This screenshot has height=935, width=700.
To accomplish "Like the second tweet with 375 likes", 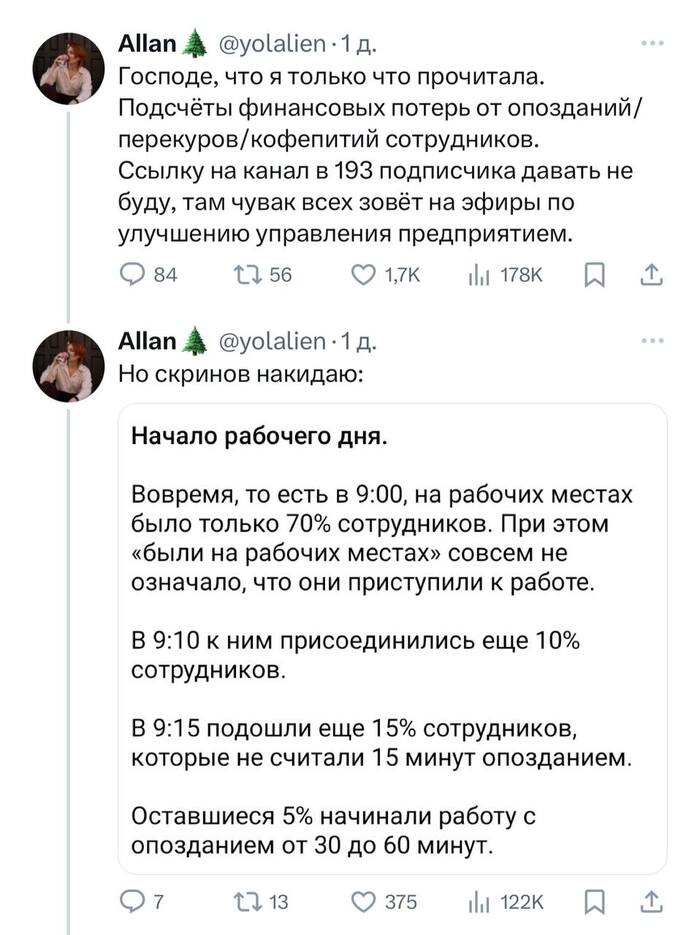I will pos(364,902).
